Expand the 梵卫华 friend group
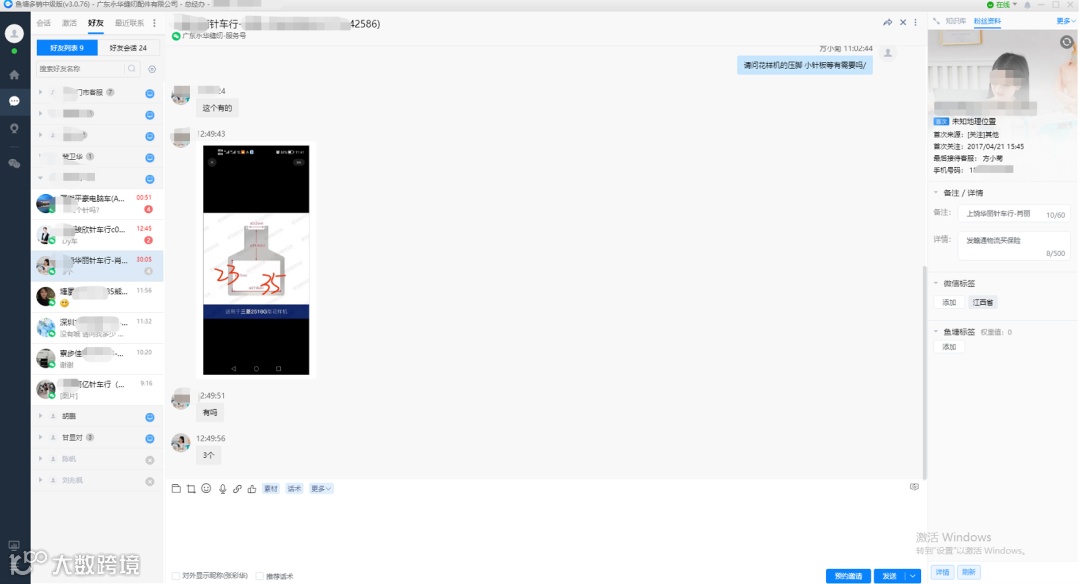Viewport: 1080px width, 584px height. click(x=41, y=156)
